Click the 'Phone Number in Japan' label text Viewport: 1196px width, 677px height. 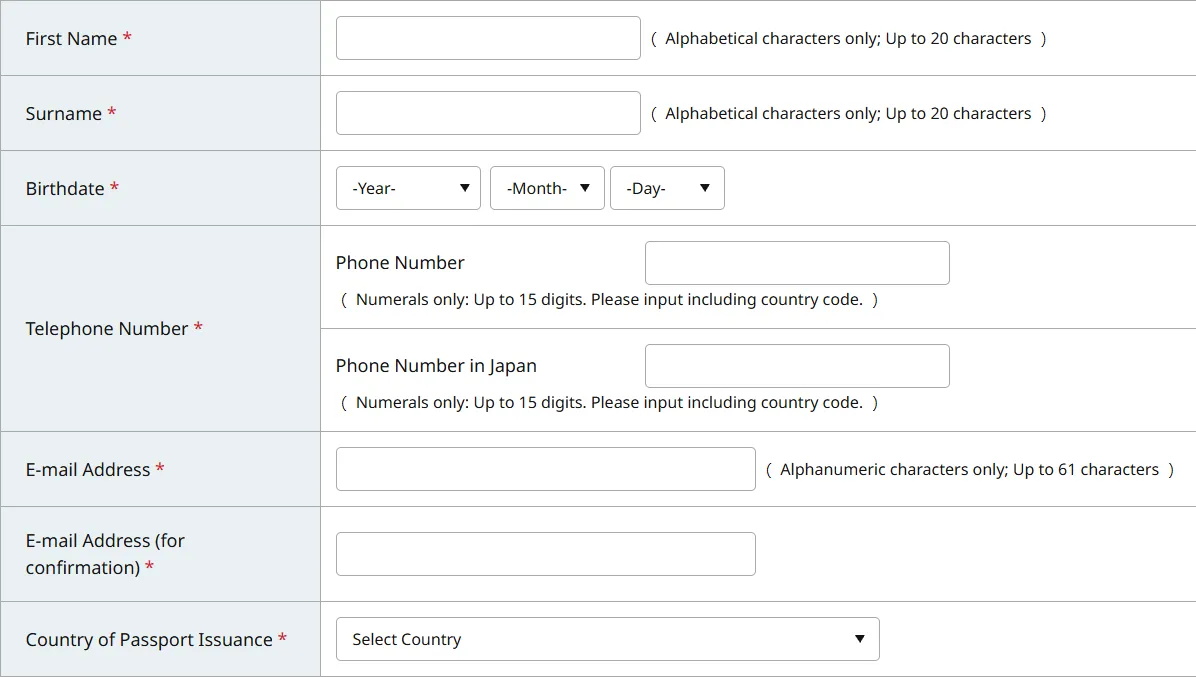pyautogui.click(x=436, y=366)
